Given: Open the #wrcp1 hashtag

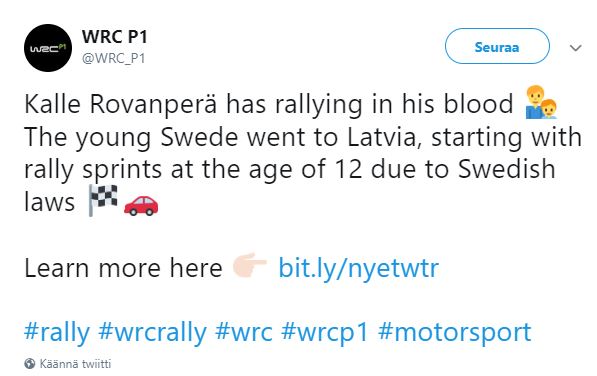Looking at the screenshot, I should coord(325,332).
